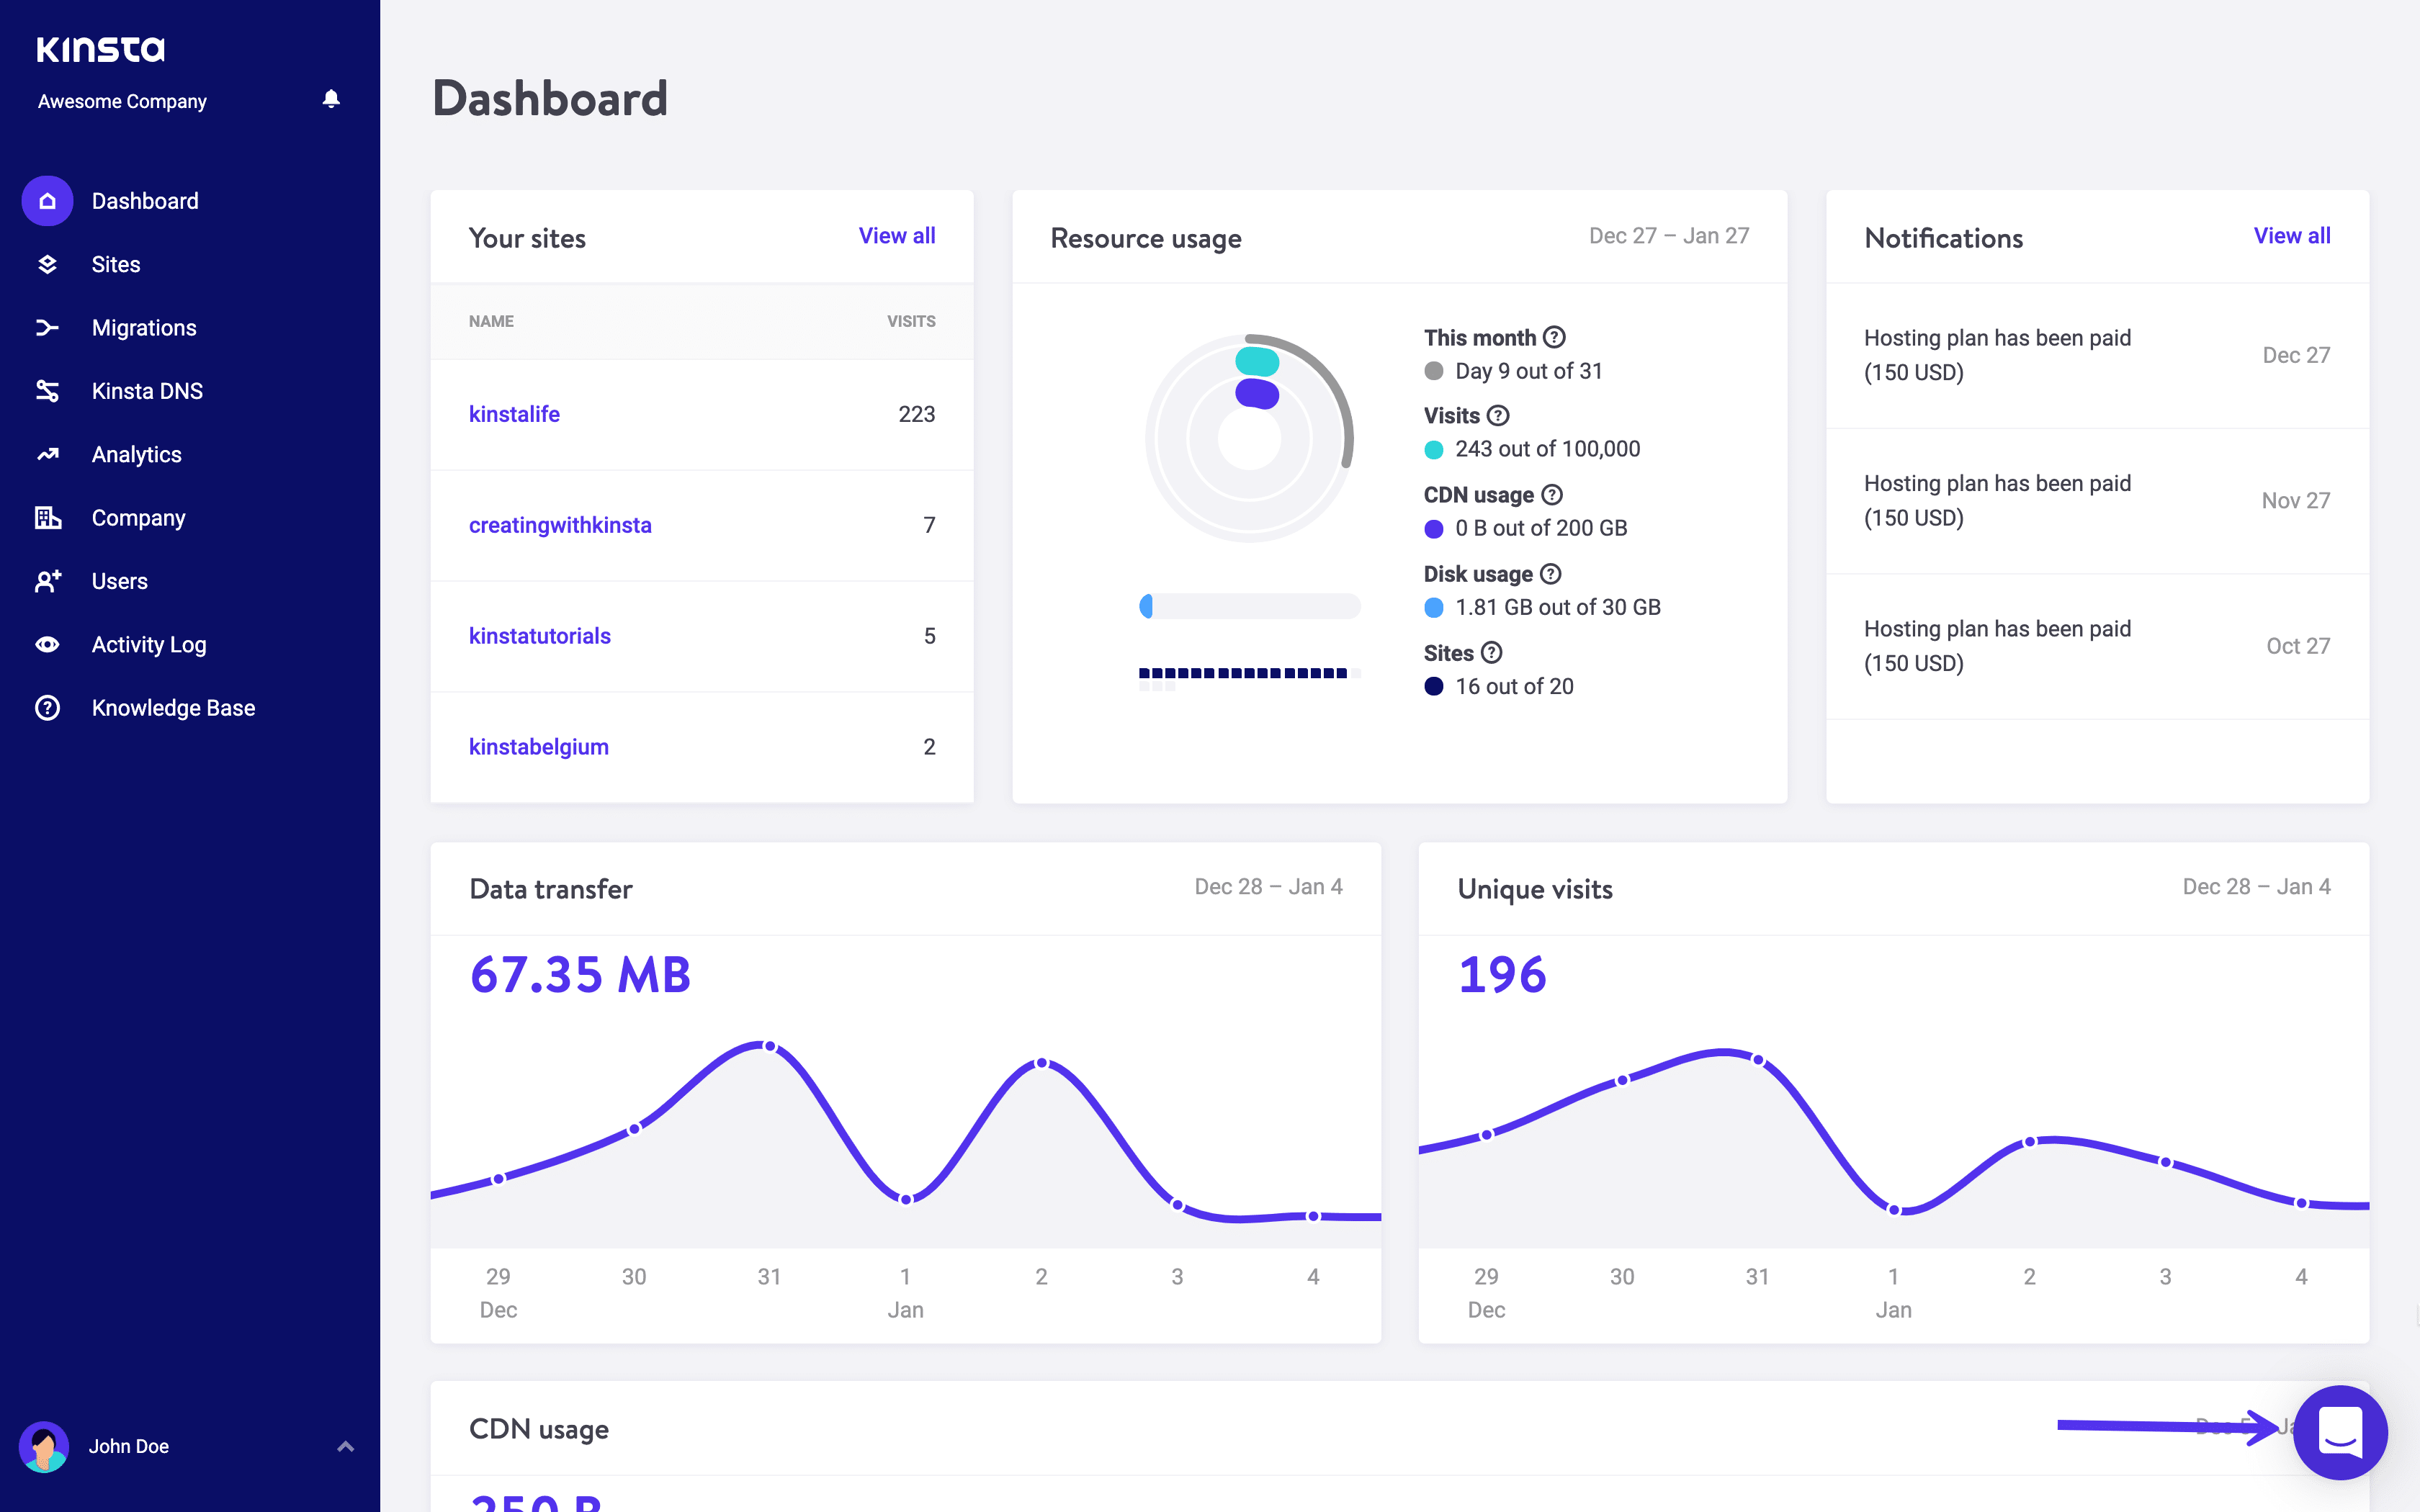Open the kinstatutorials site
The height and width of the screenshot is (1512, 2420).
tap(540, 636)
